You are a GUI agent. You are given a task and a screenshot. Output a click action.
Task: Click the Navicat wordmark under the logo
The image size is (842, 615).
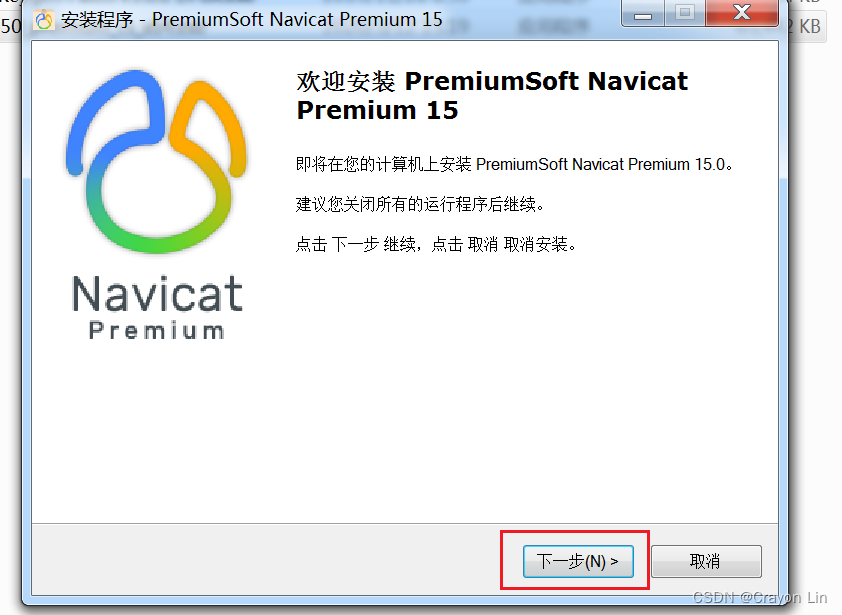tap(157, 294)
